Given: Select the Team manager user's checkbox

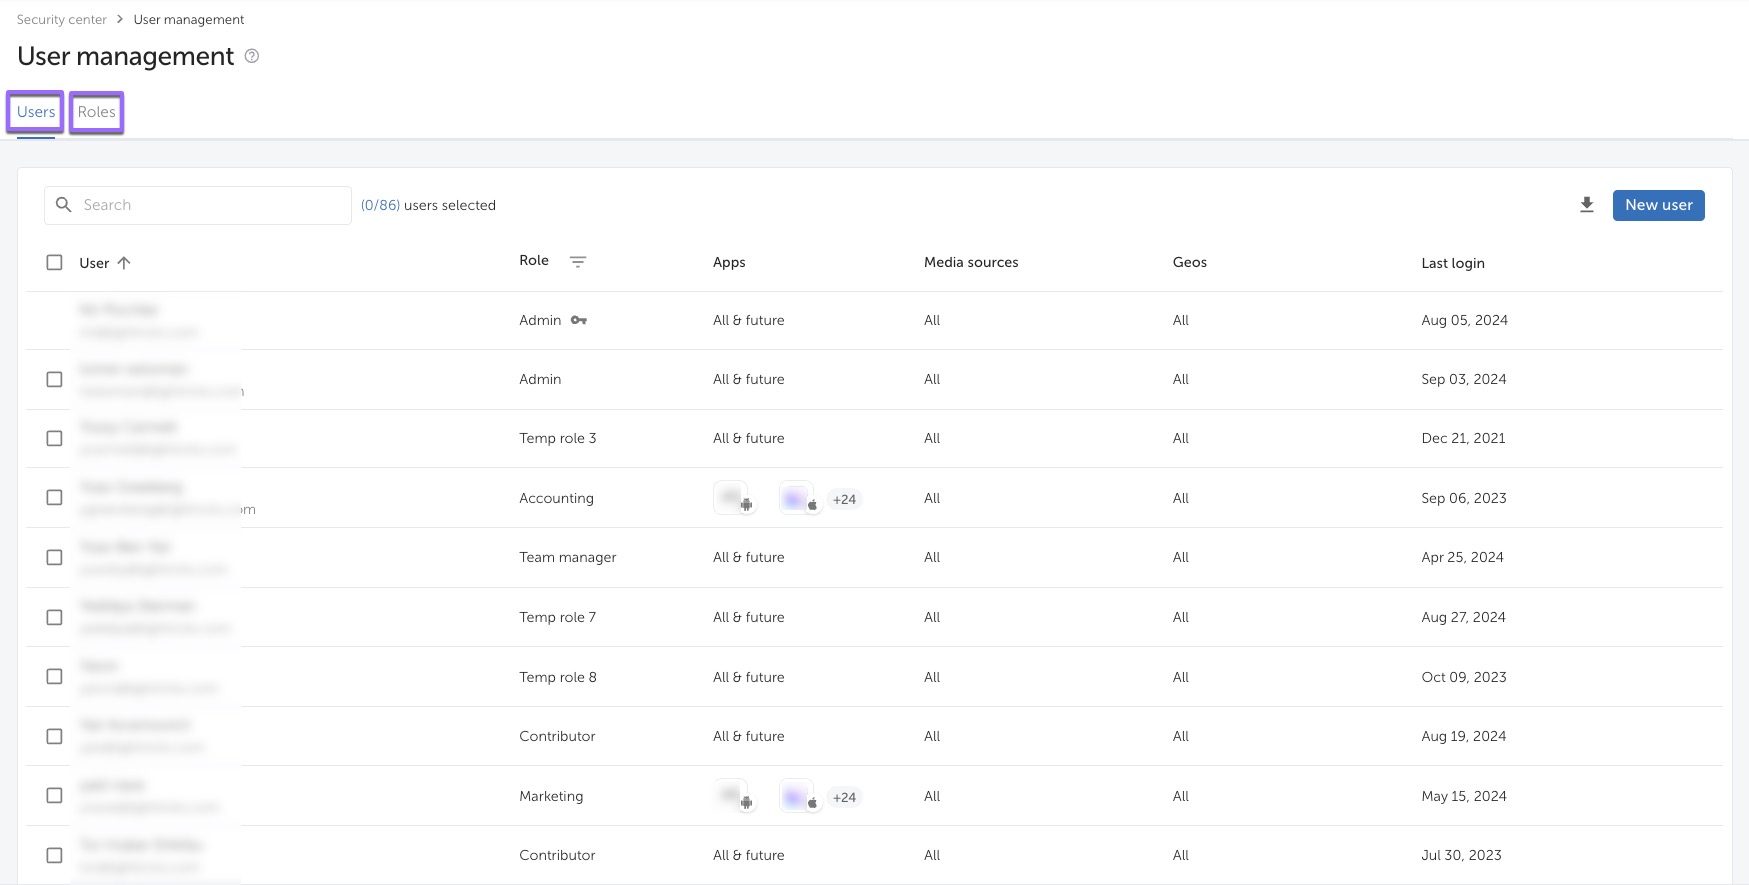Looking at the screenshot, I should pos(54,557).
